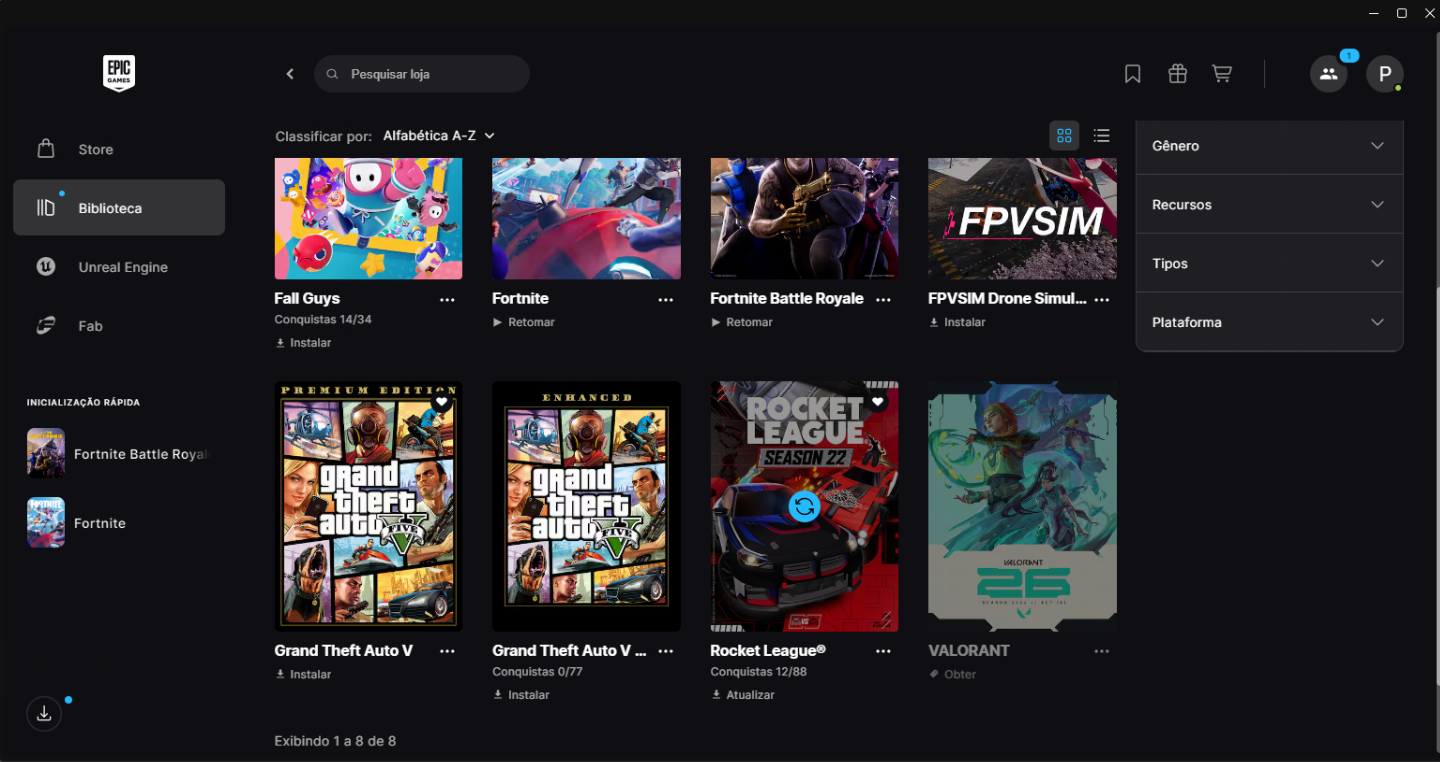Click Instalar under Grand Theft Auto V
Image resolution: width=1440 pixels, height=762 pixels.
(303, 675)
